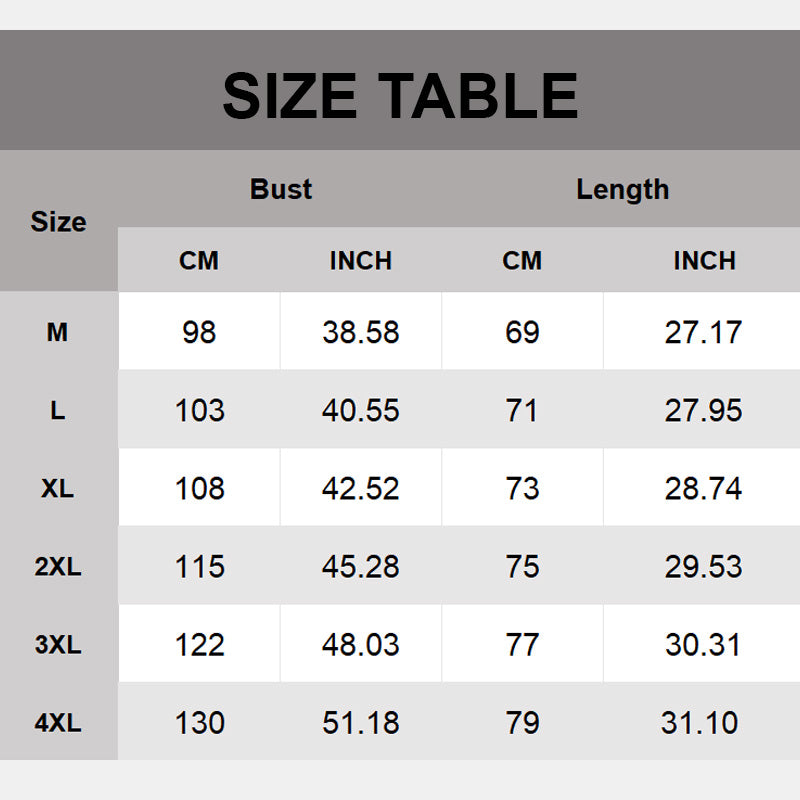
Task: Select the 29.53 inch length value
Action: coord(704,567)
